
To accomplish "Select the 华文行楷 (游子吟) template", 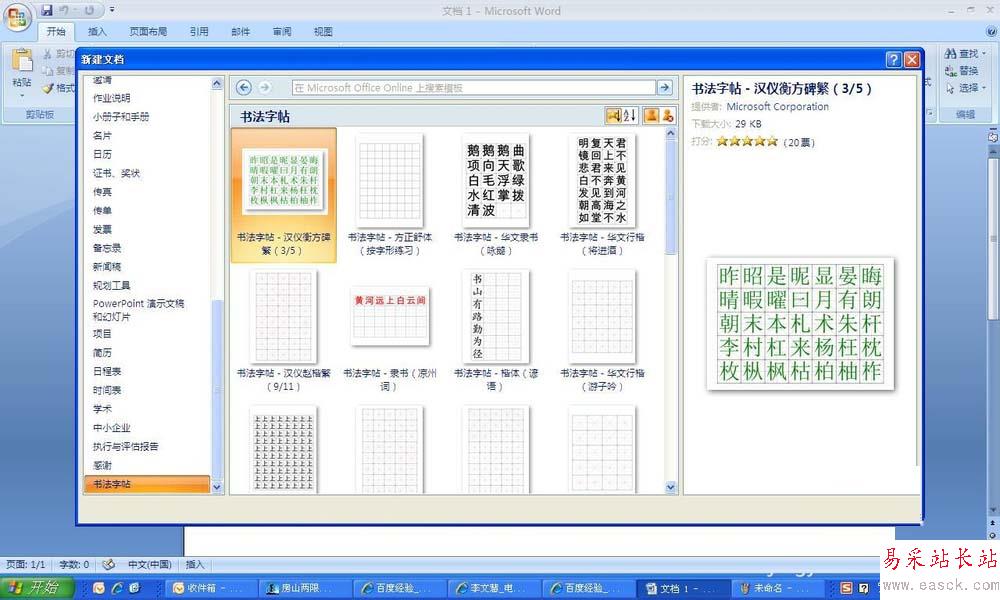I will click(602, 331).
